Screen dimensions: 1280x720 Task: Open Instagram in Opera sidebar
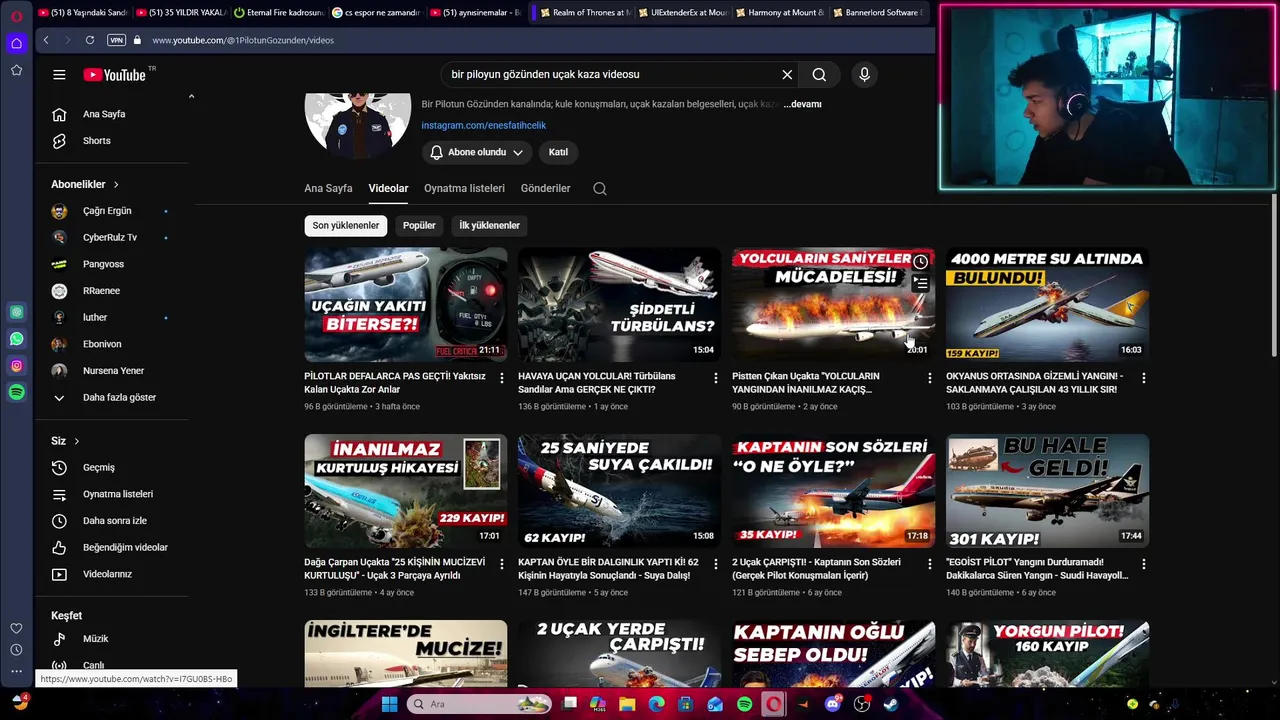(x=17, y=366)
